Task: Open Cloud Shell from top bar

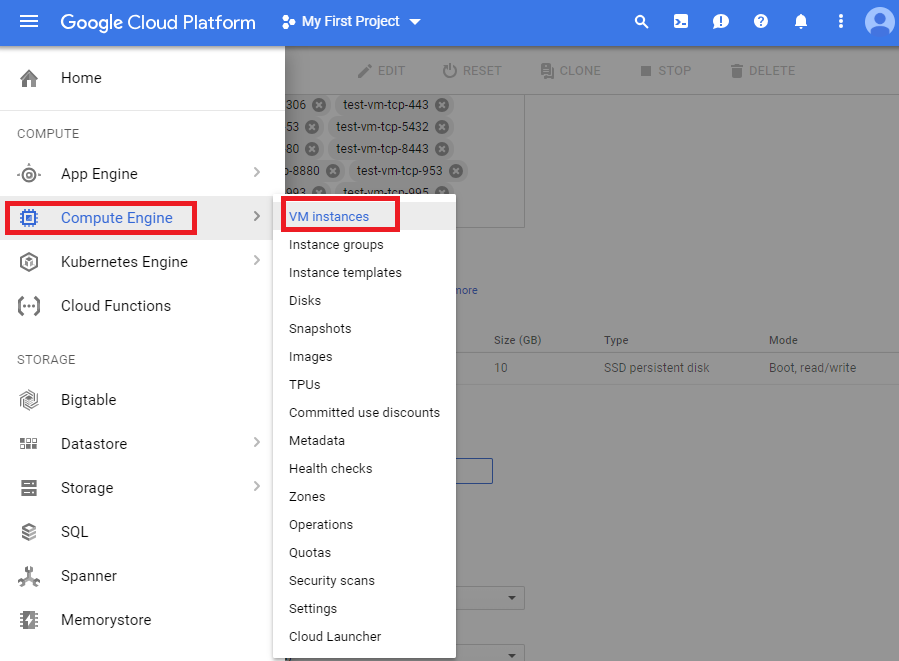Action: (x=681, y=21)
